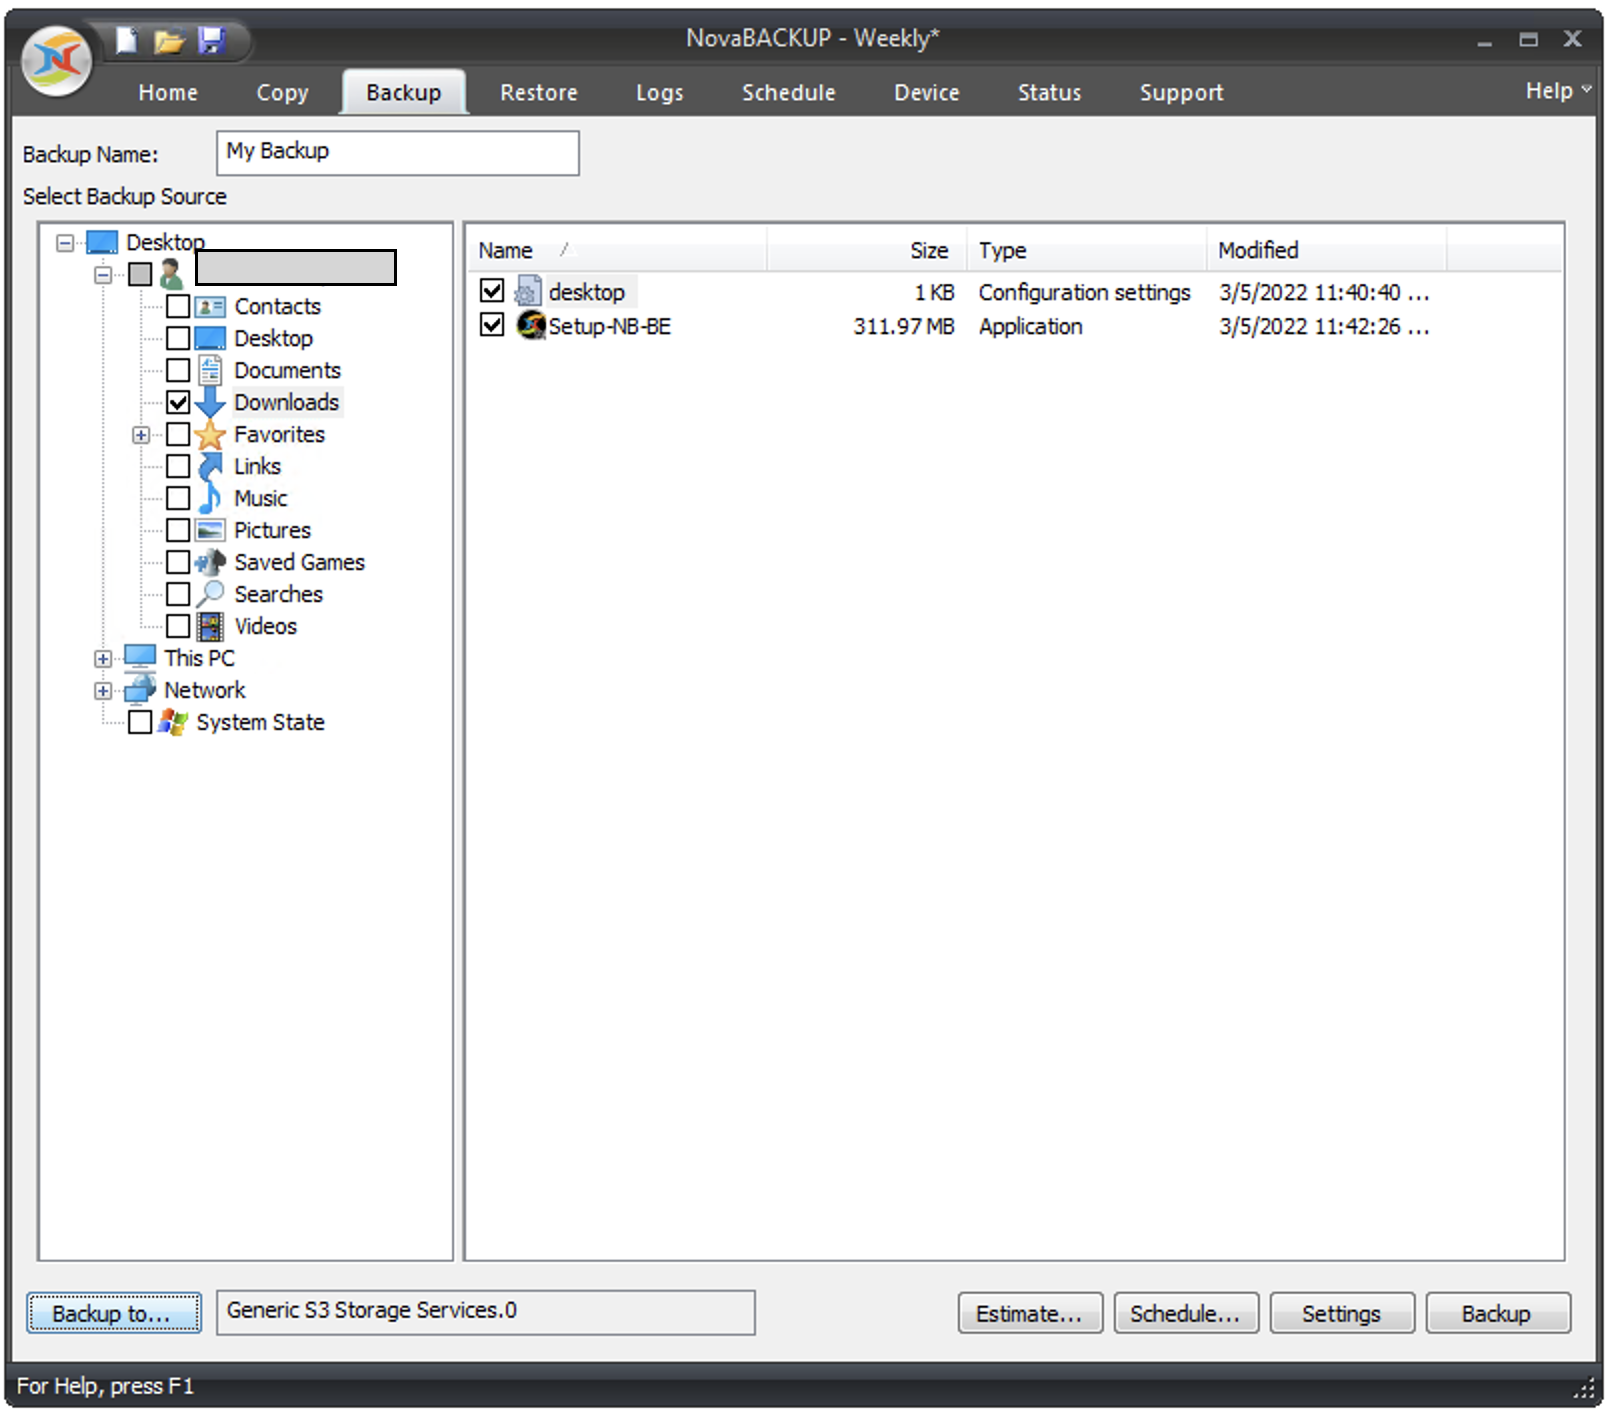Image resolution: width=1606 pixels, height=1412 pixels.
Task: Click the Save job floppy icon
Action: tap(211, 40)
